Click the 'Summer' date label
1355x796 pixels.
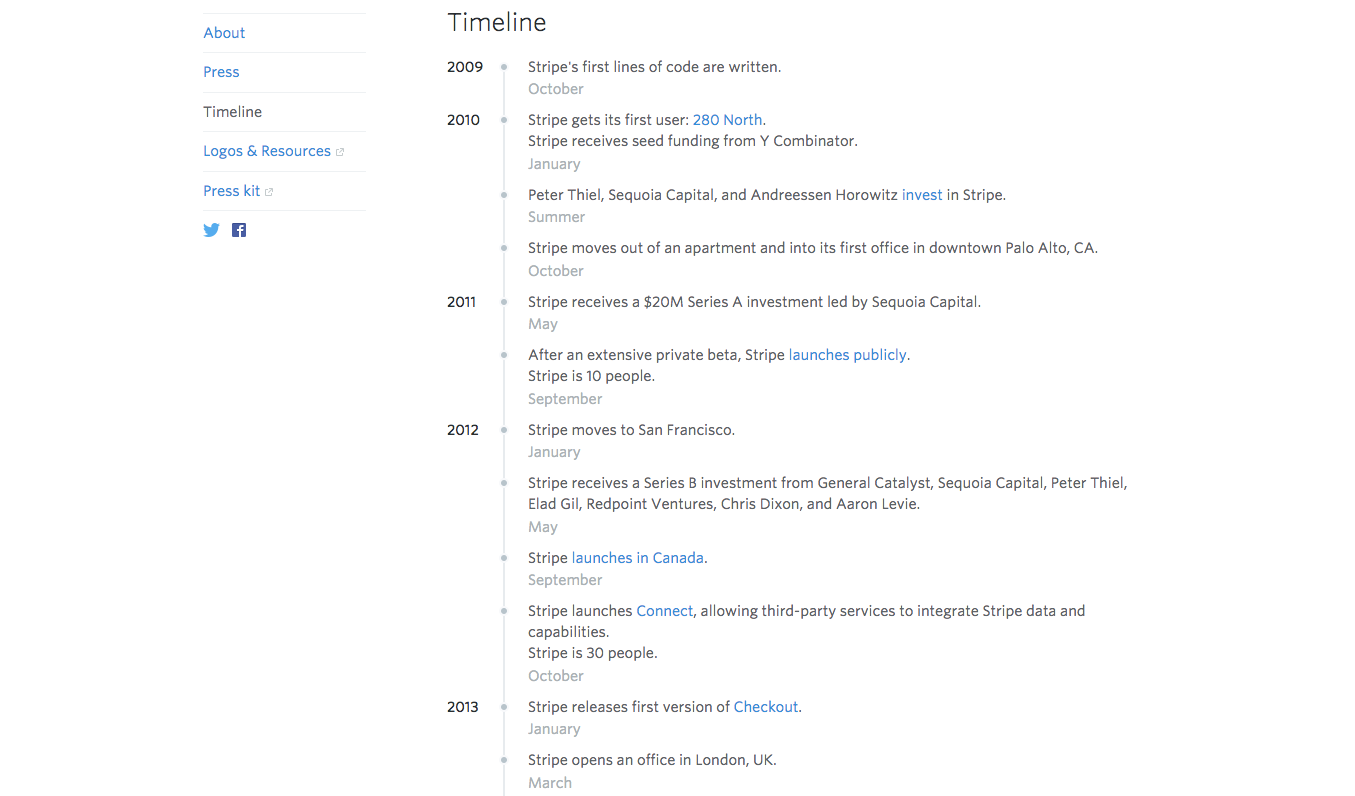click(556, 217)
